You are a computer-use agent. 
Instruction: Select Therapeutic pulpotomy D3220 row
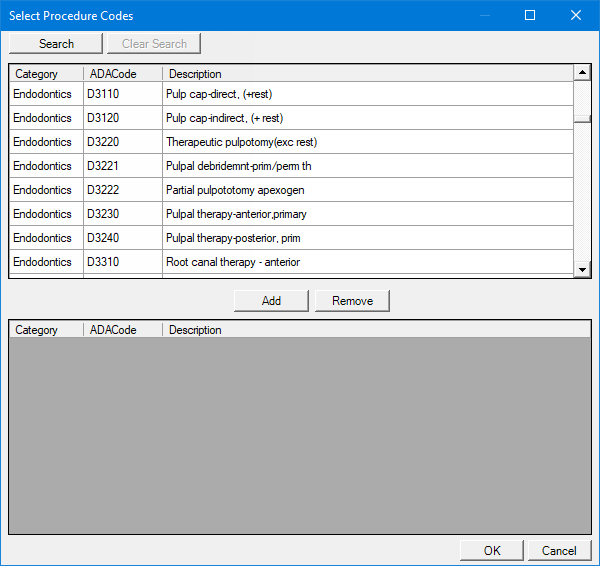(291, 142)
